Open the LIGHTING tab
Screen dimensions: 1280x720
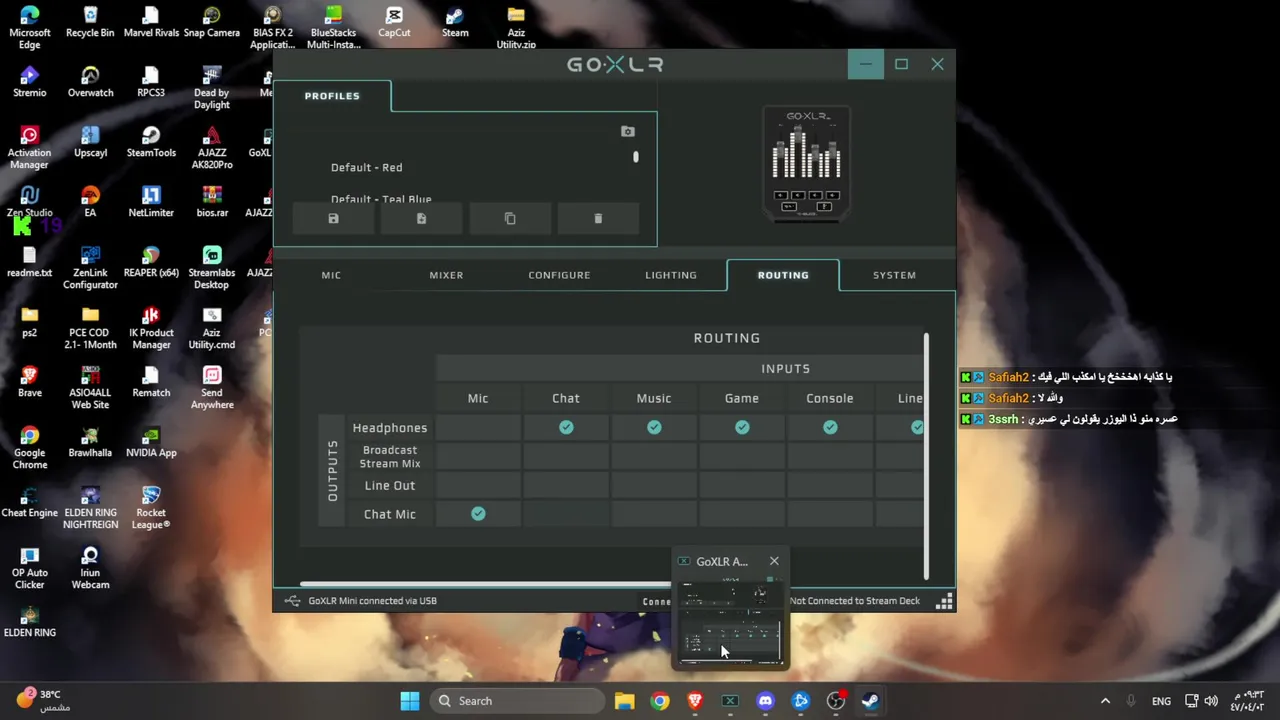click(x=671, y=275)
